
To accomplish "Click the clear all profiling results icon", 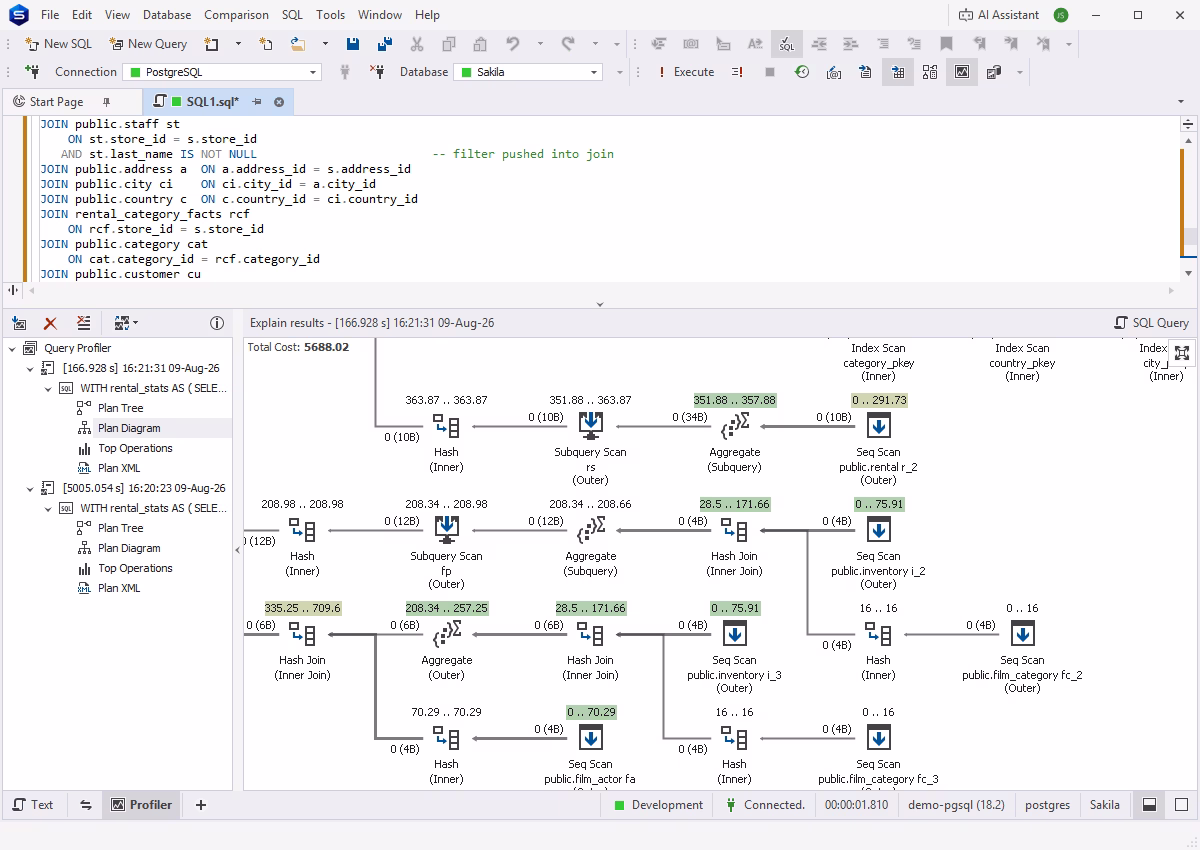I will (x=83, y=323).
